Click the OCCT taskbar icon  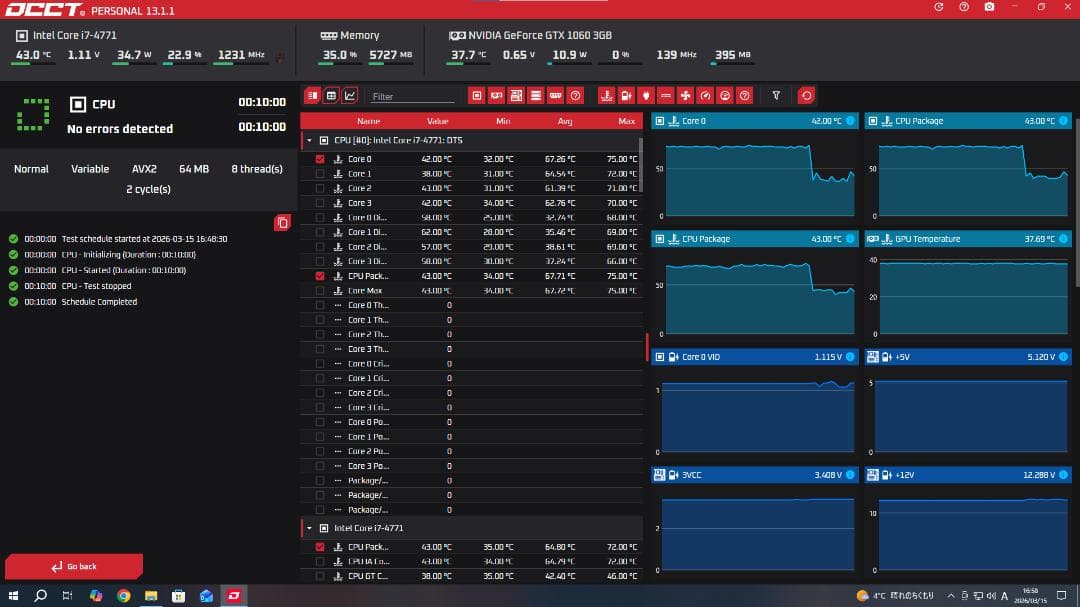click(233, 596)
